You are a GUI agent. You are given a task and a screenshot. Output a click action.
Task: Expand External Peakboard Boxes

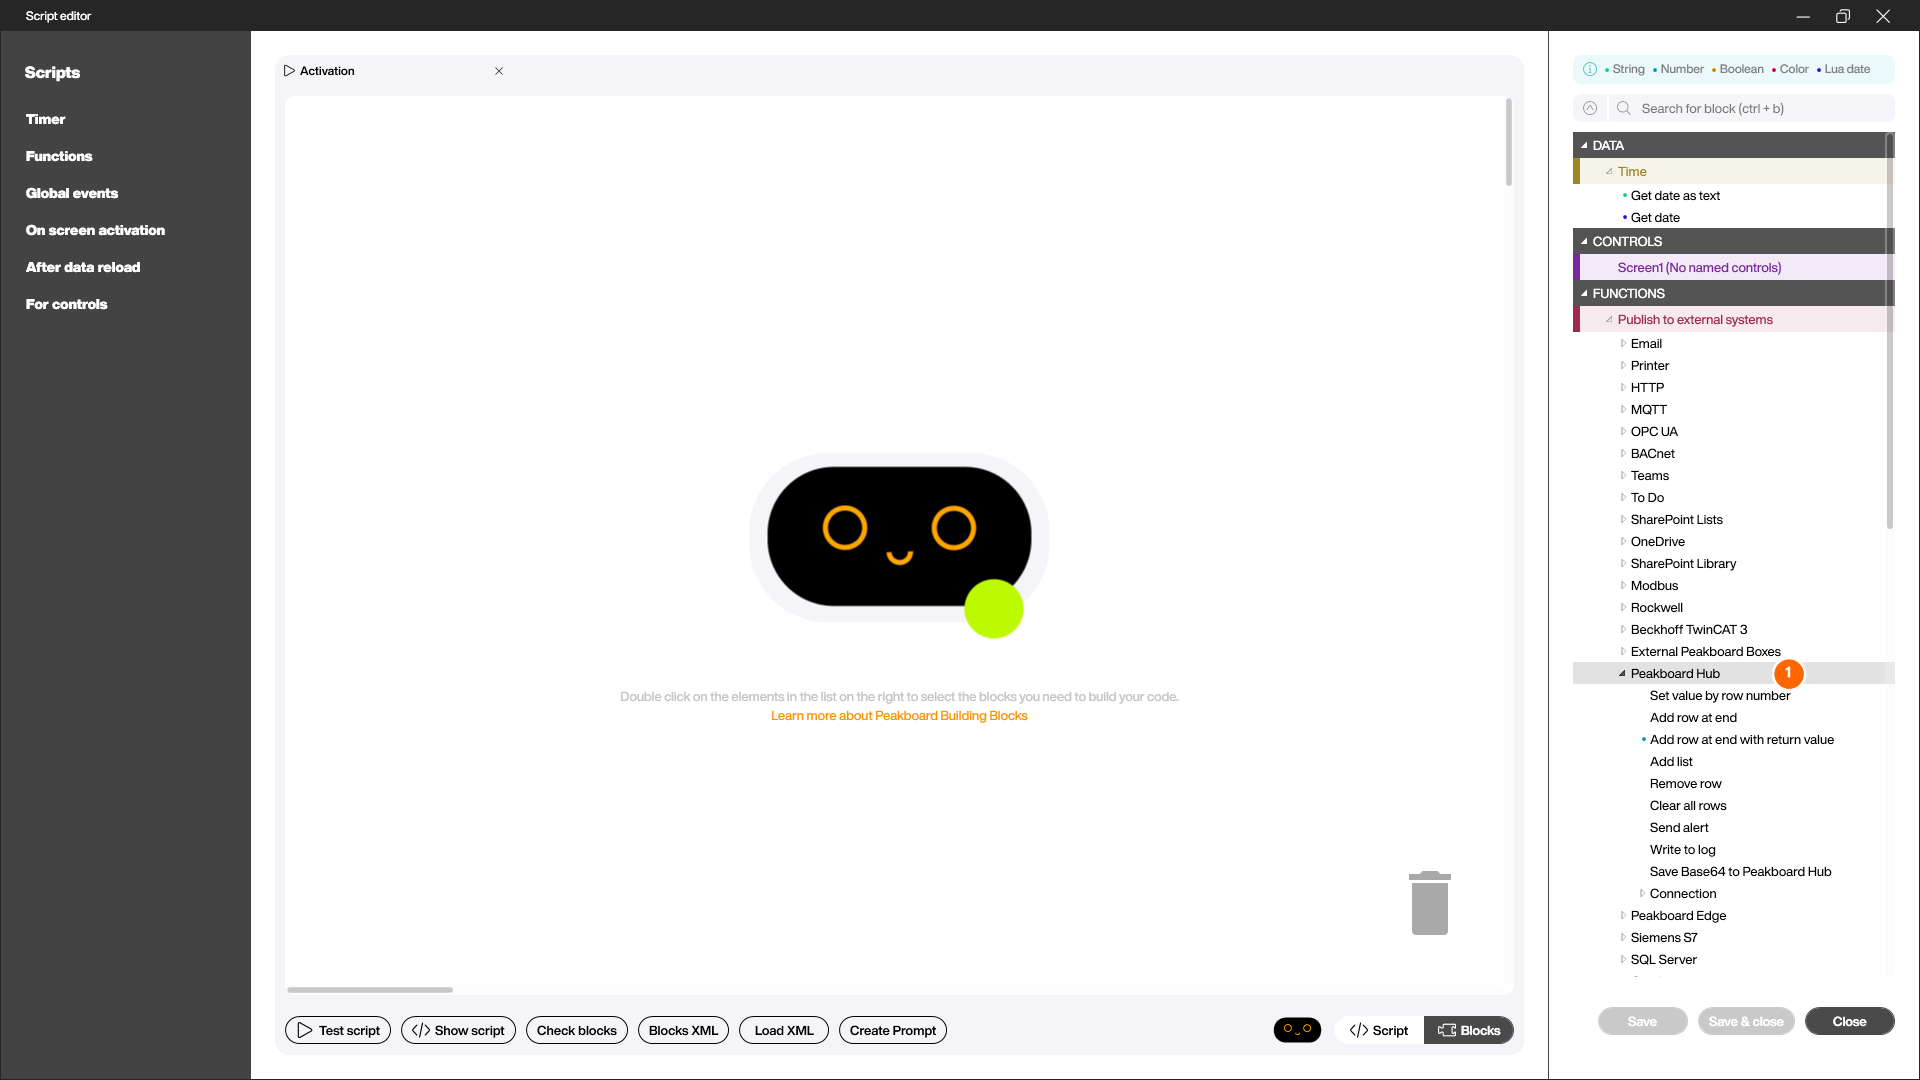pos(1623,651)
